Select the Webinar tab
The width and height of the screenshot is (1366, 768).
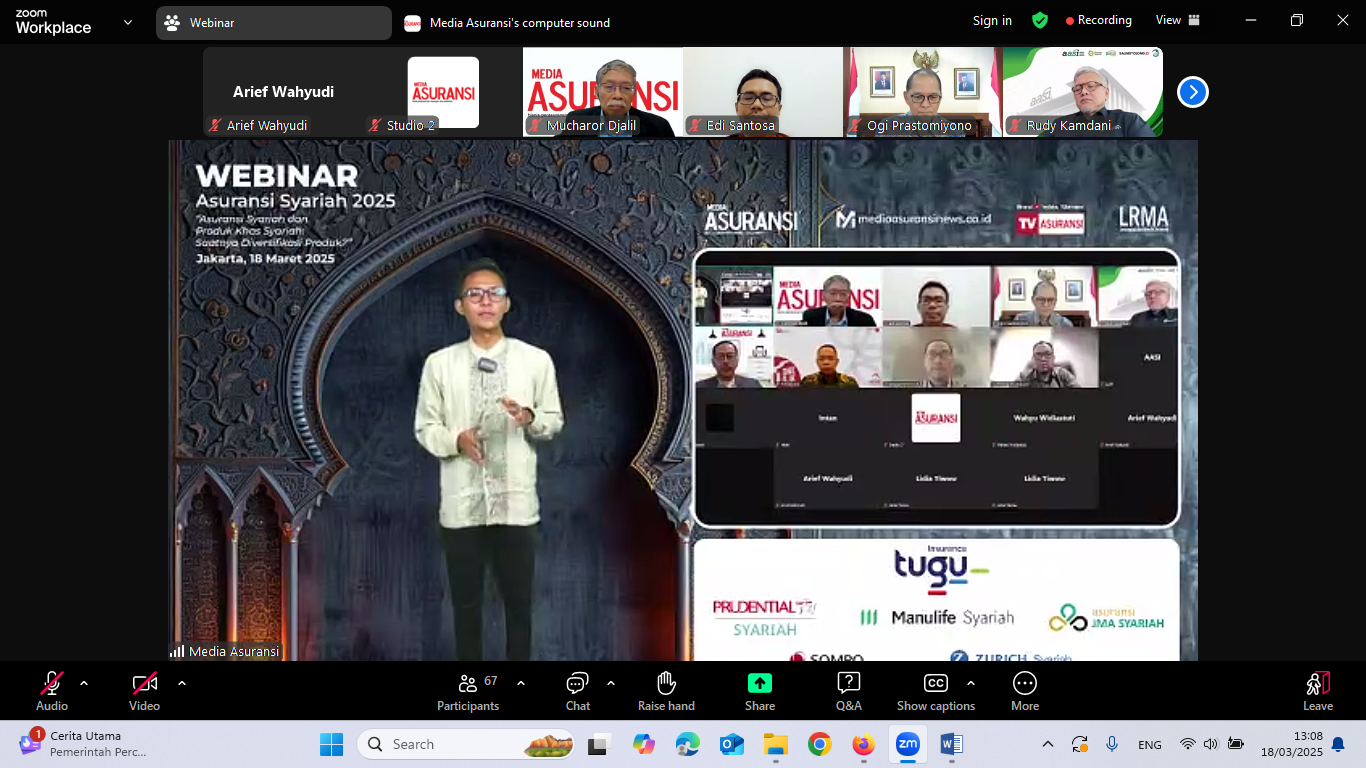tap(274, 23)
